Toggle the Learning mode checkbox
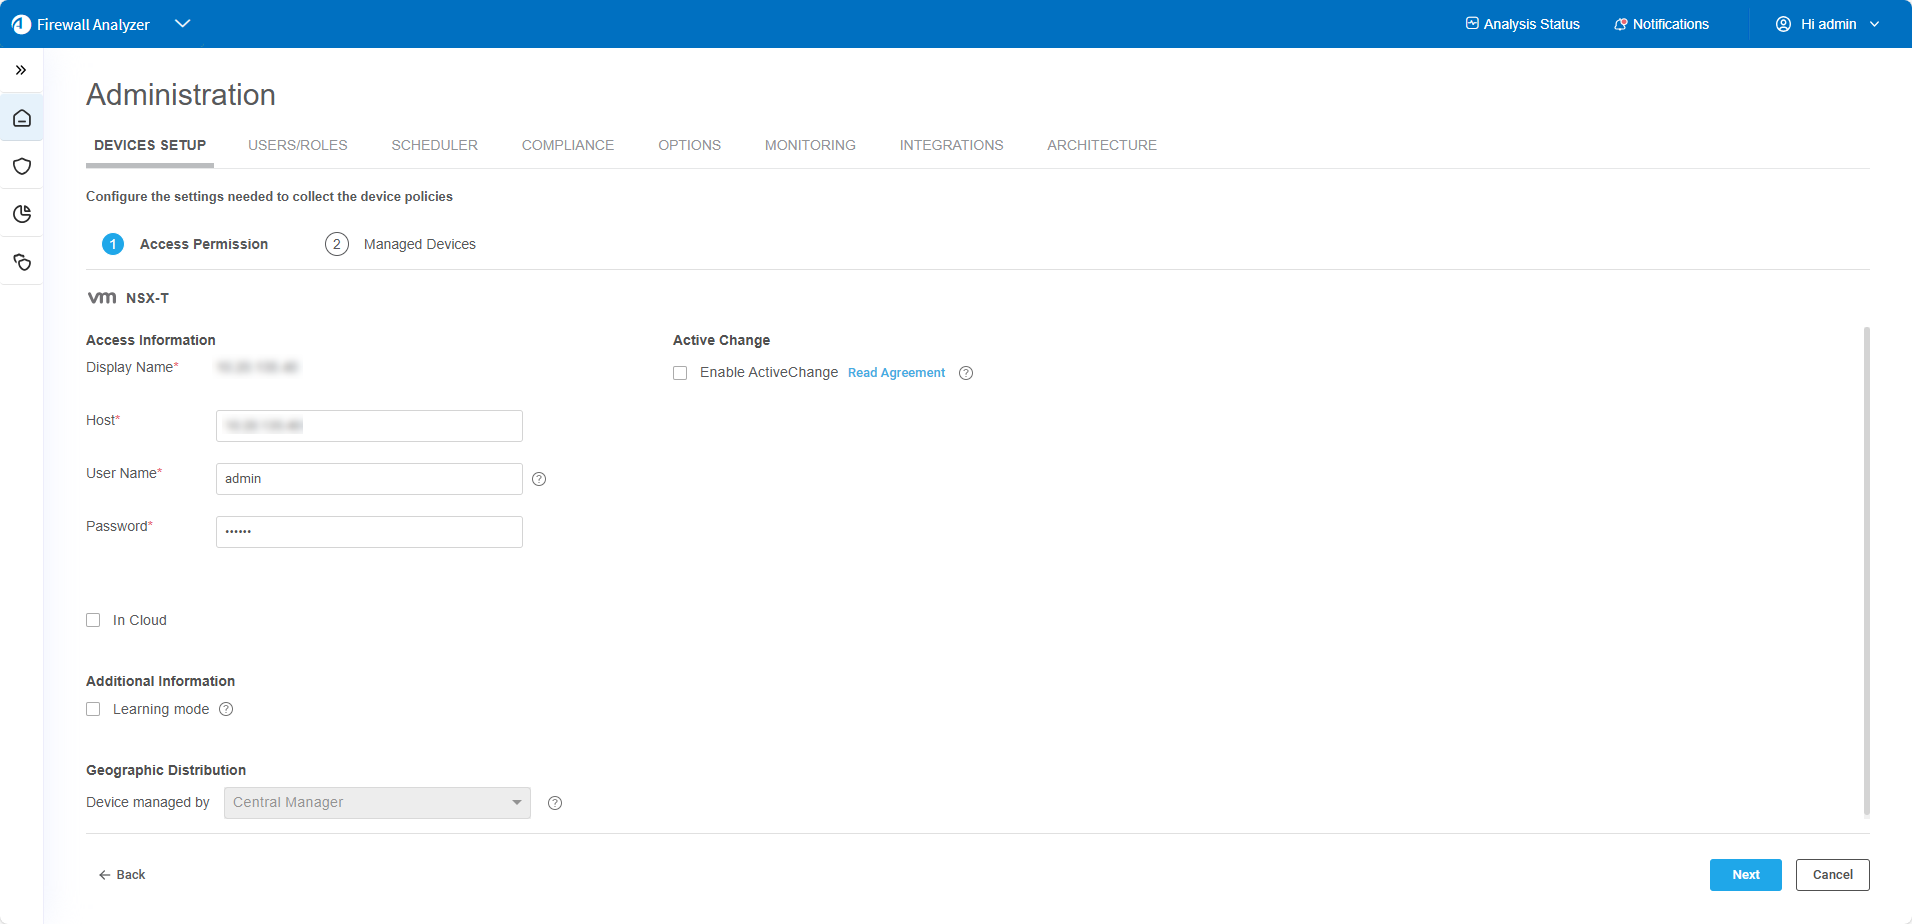Image resolution: width=1912 pixels, height=924 pixels. (x=93, y=709)
